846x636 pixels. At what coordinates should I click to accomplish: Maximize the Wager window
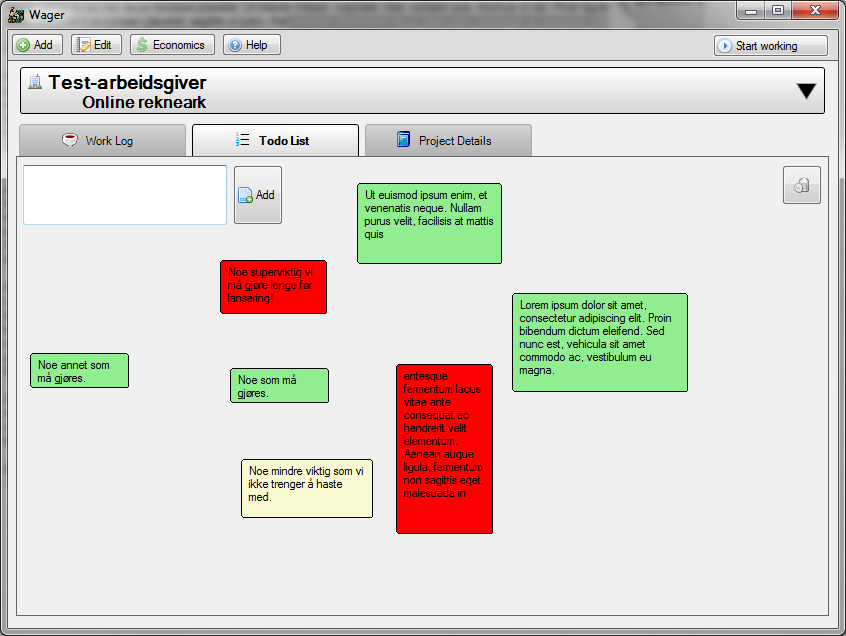coord(777,10)
